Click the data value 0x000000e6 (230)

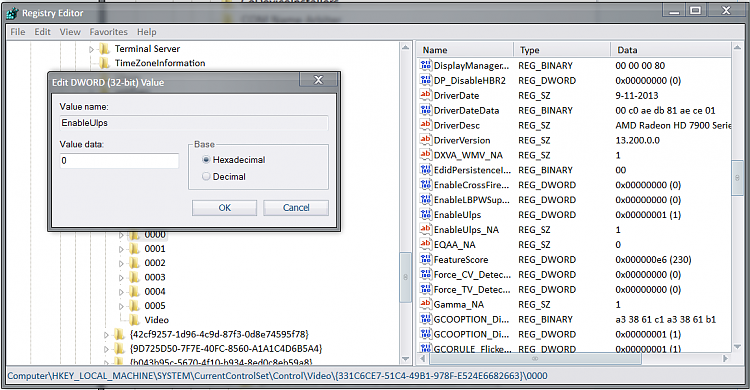(653, 260)
